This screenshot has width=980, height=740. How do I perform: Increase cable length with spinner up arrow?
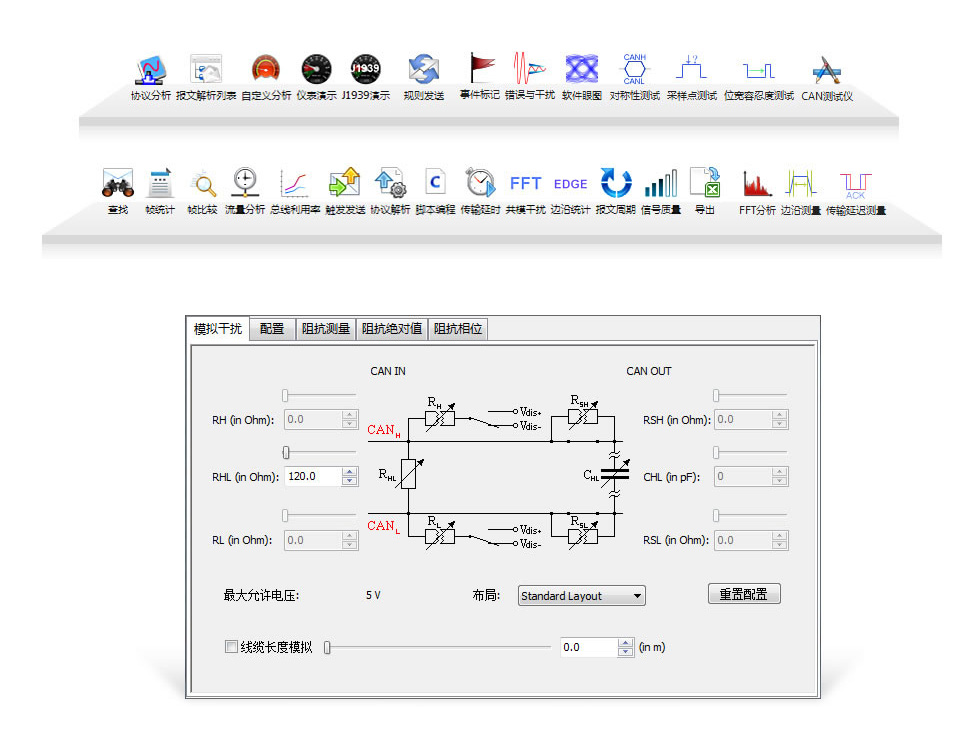[625, 643]
